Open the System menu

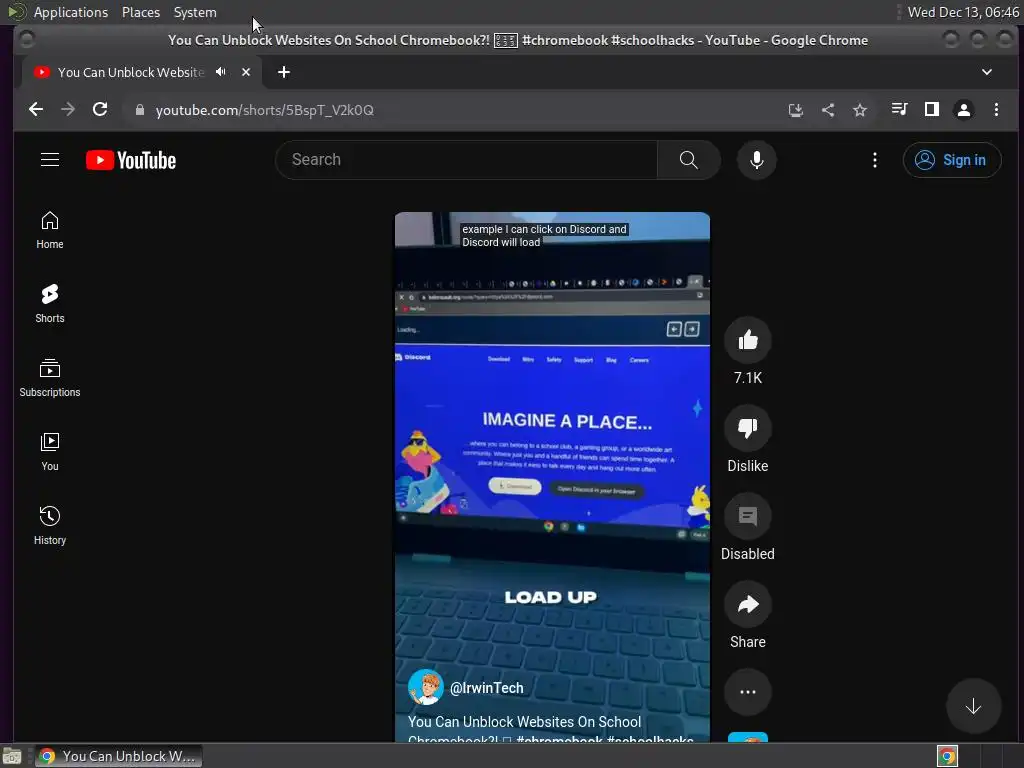pos(195,12)
